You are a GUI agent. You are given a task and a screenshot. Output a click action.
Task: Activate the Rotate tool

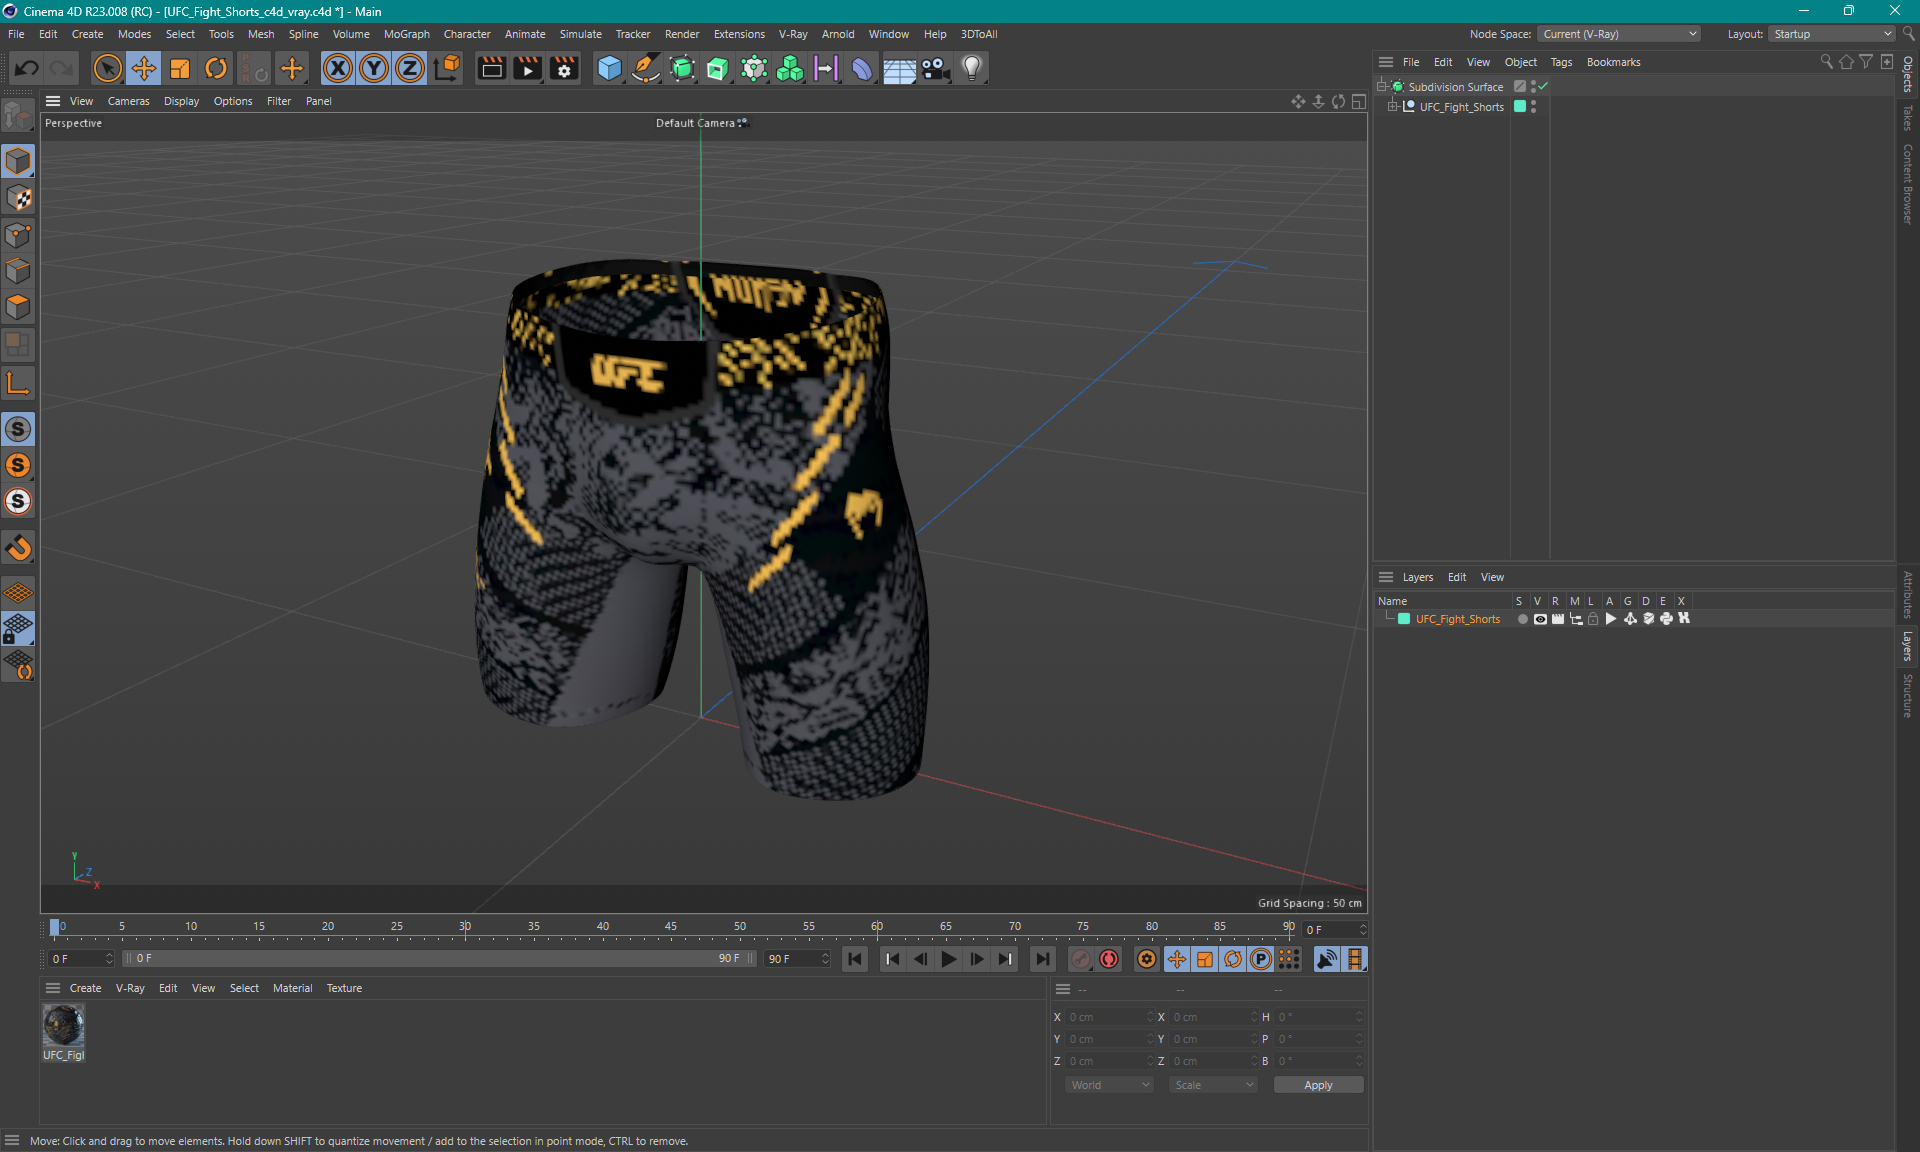(216, 68)
